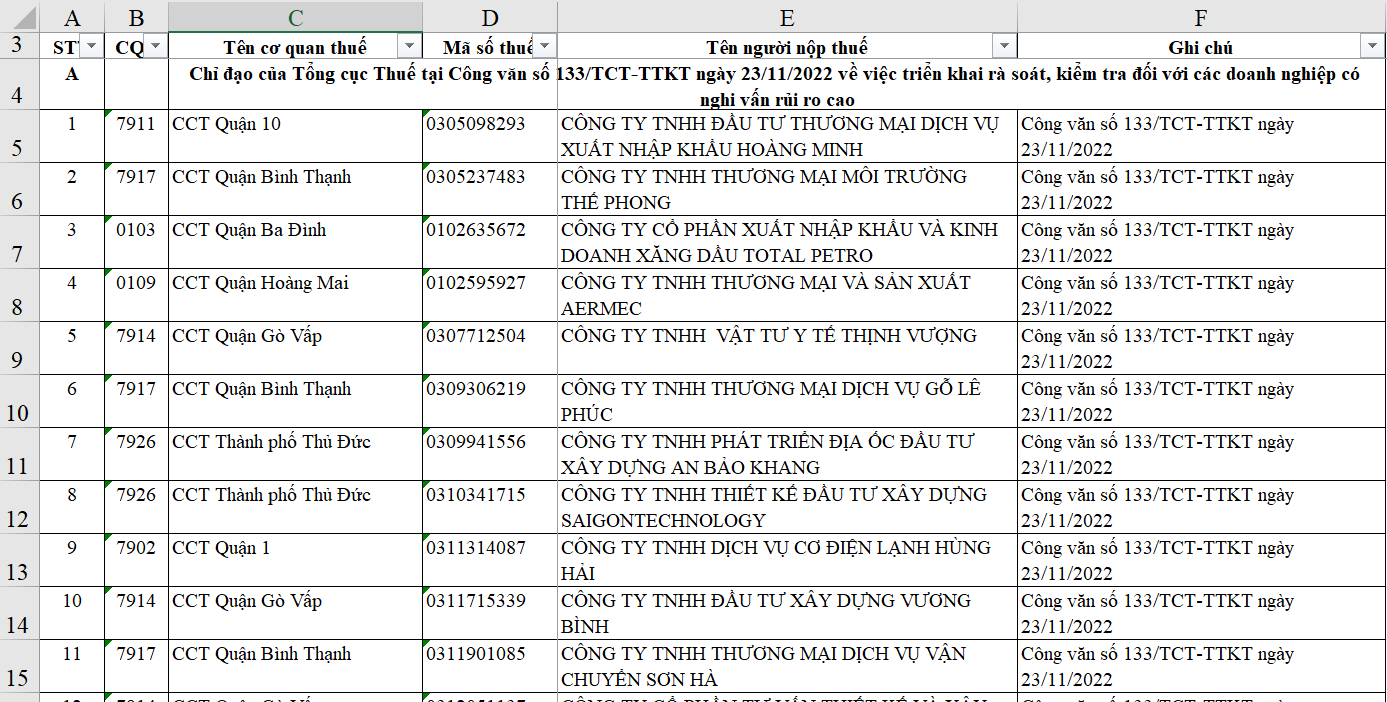Viewport: 1387px width, 702px height.
Task: Click tax code cell 0305237483
Action: tap(490, 190)
